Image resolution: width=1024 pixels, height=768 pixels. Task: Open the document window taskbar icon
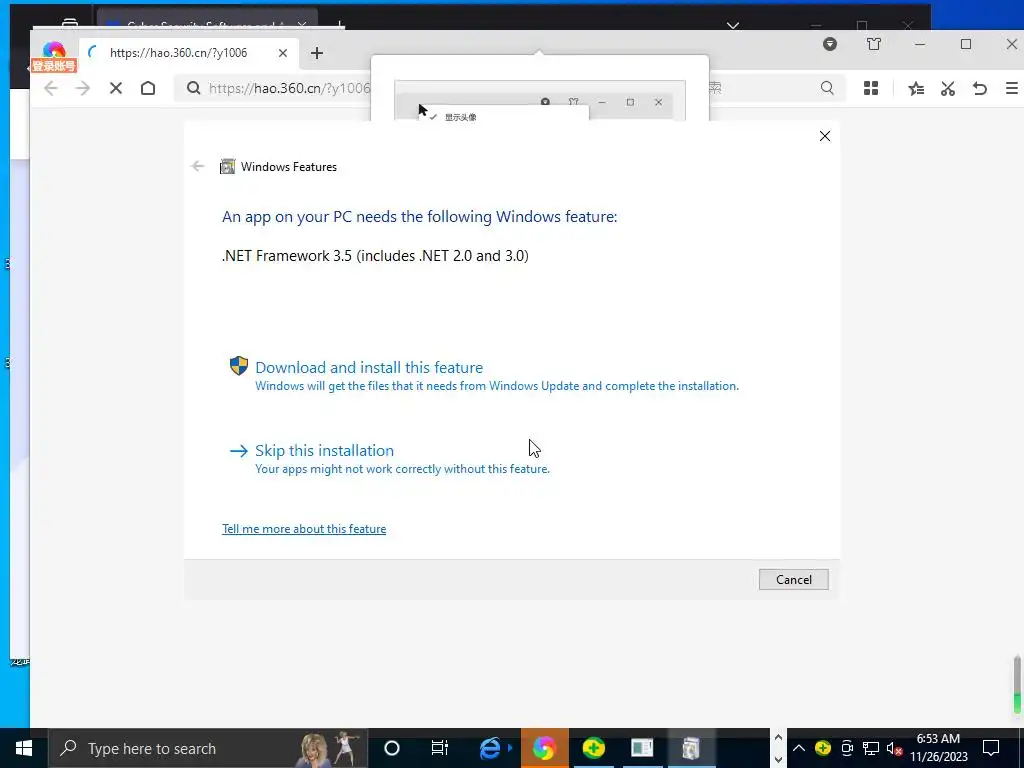[642, 748]
